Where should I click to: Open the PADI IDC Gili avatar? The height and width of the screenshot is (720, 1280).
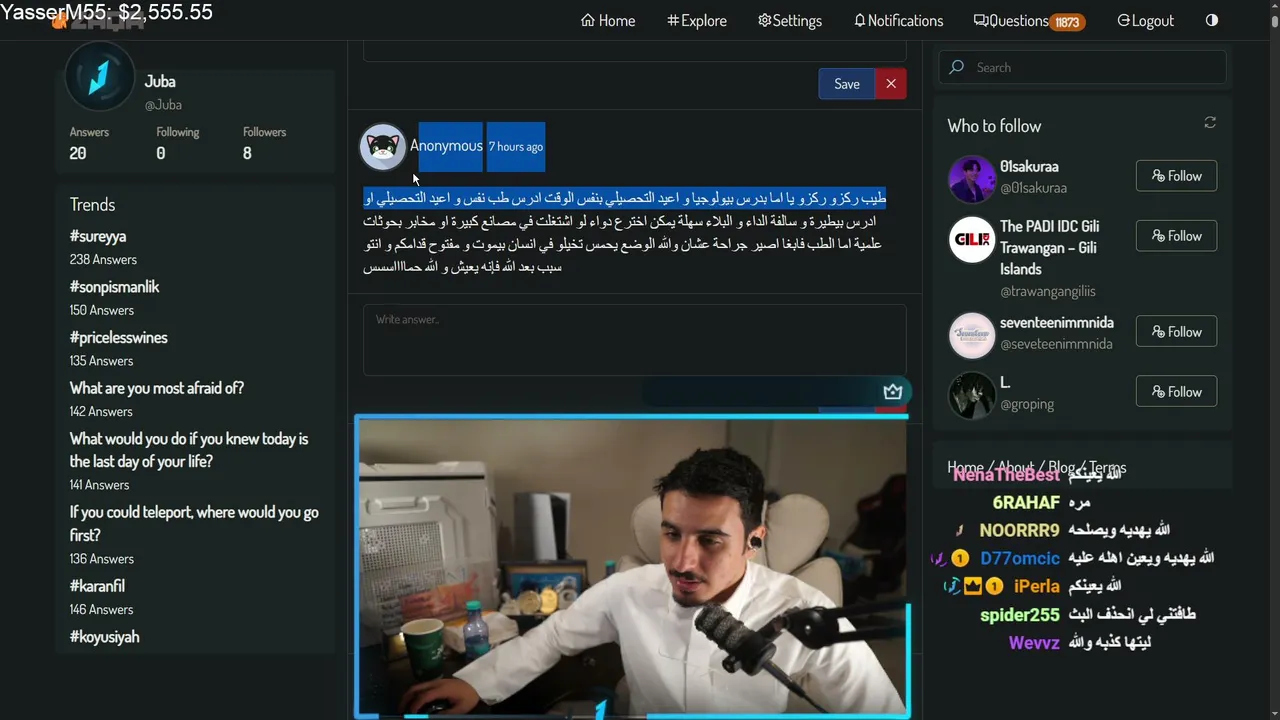pos(972,240)
